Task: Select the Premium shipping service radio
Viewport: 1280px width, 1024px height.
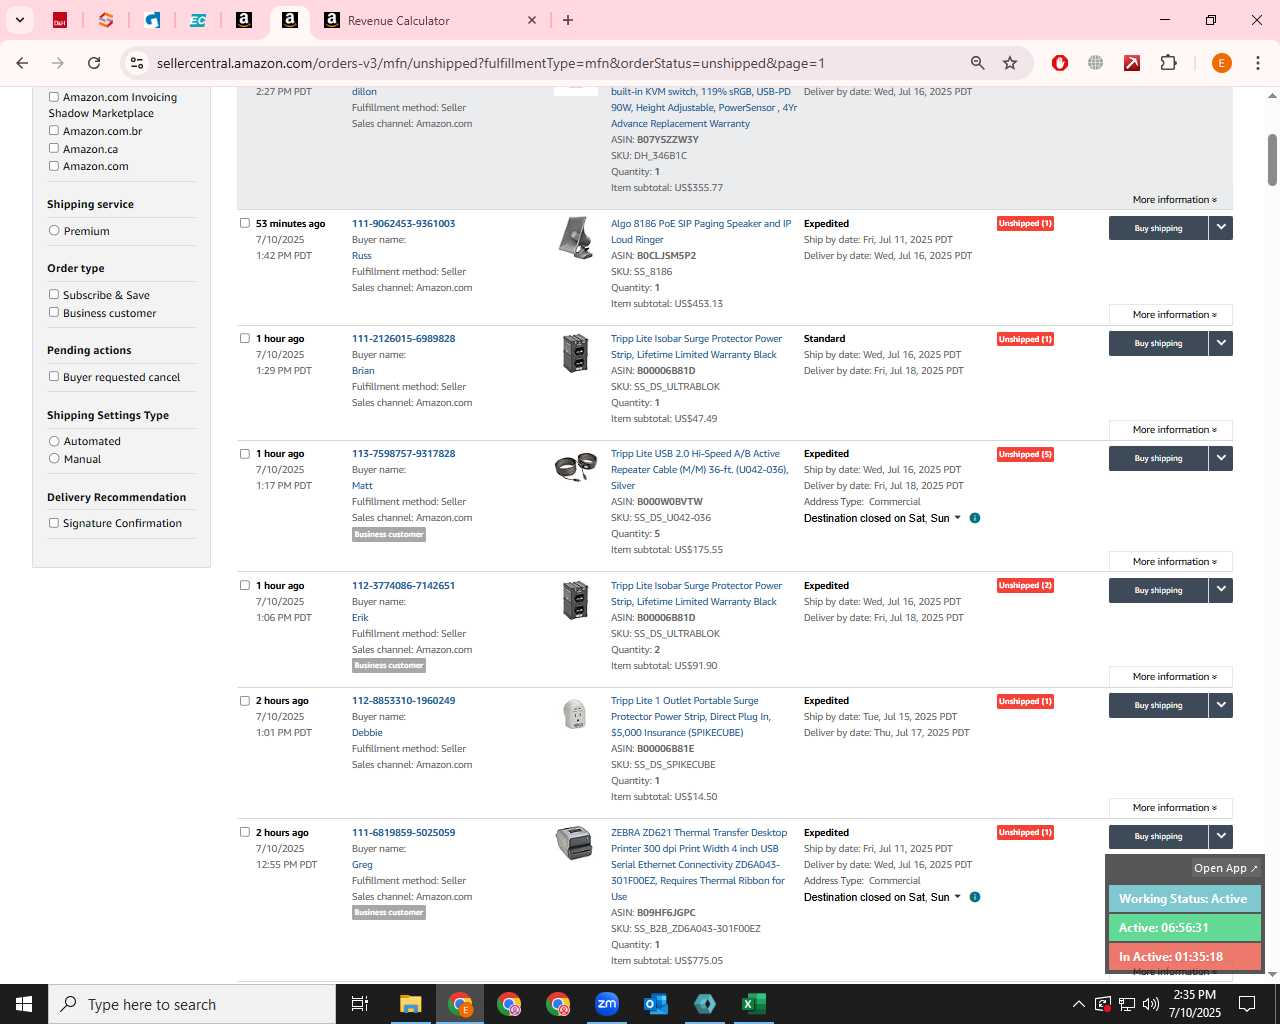Action: click(x=54, y=230)
